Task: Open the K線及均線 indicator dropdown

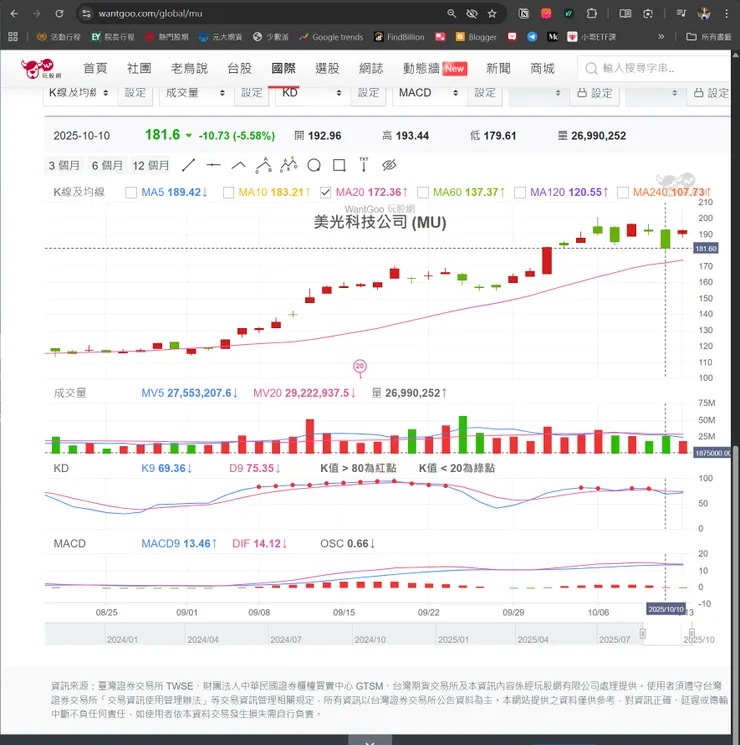Action: 79,93
